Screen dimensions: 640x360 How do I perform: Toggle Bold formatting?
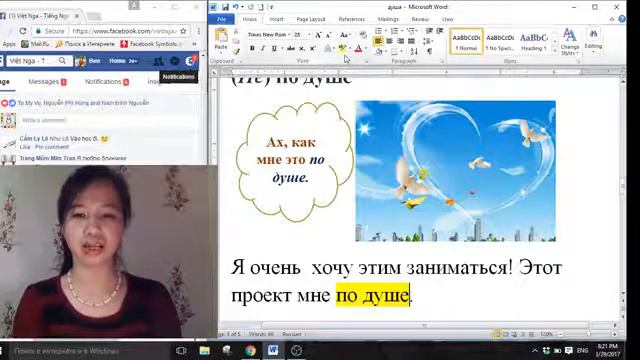pyautogui.click(x=252, y=49)
